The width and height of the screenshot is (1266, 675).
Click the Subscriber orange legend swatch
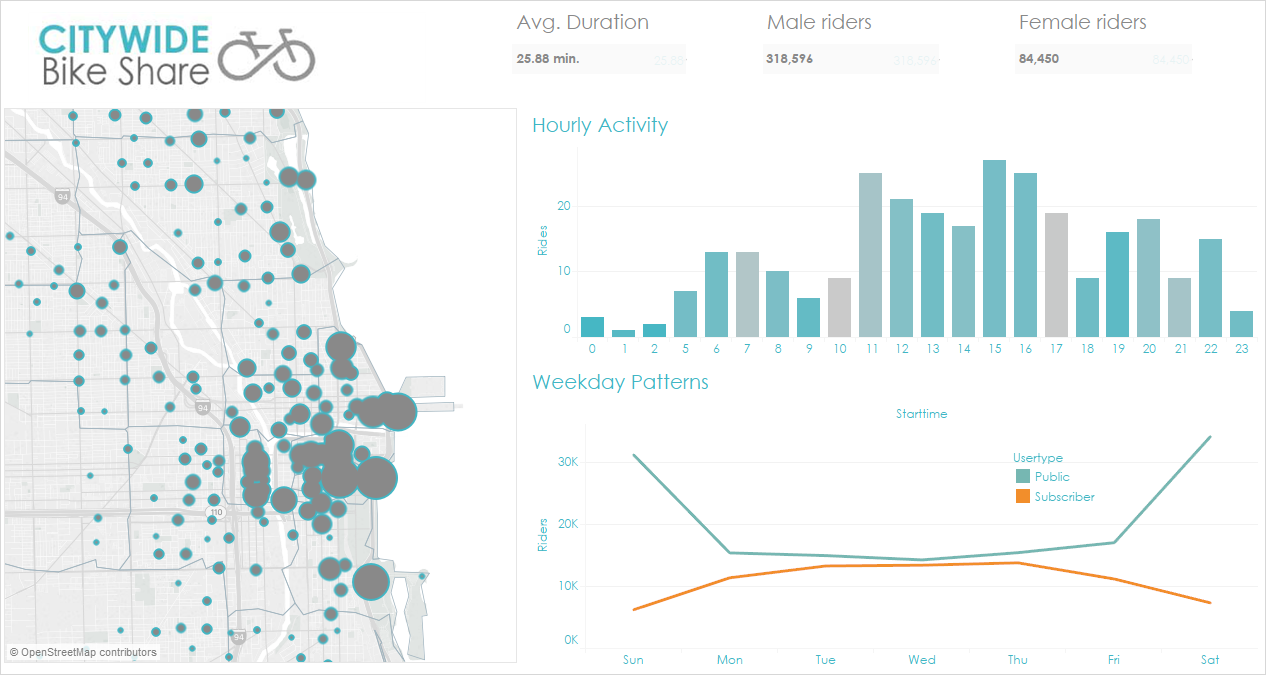1022,497
